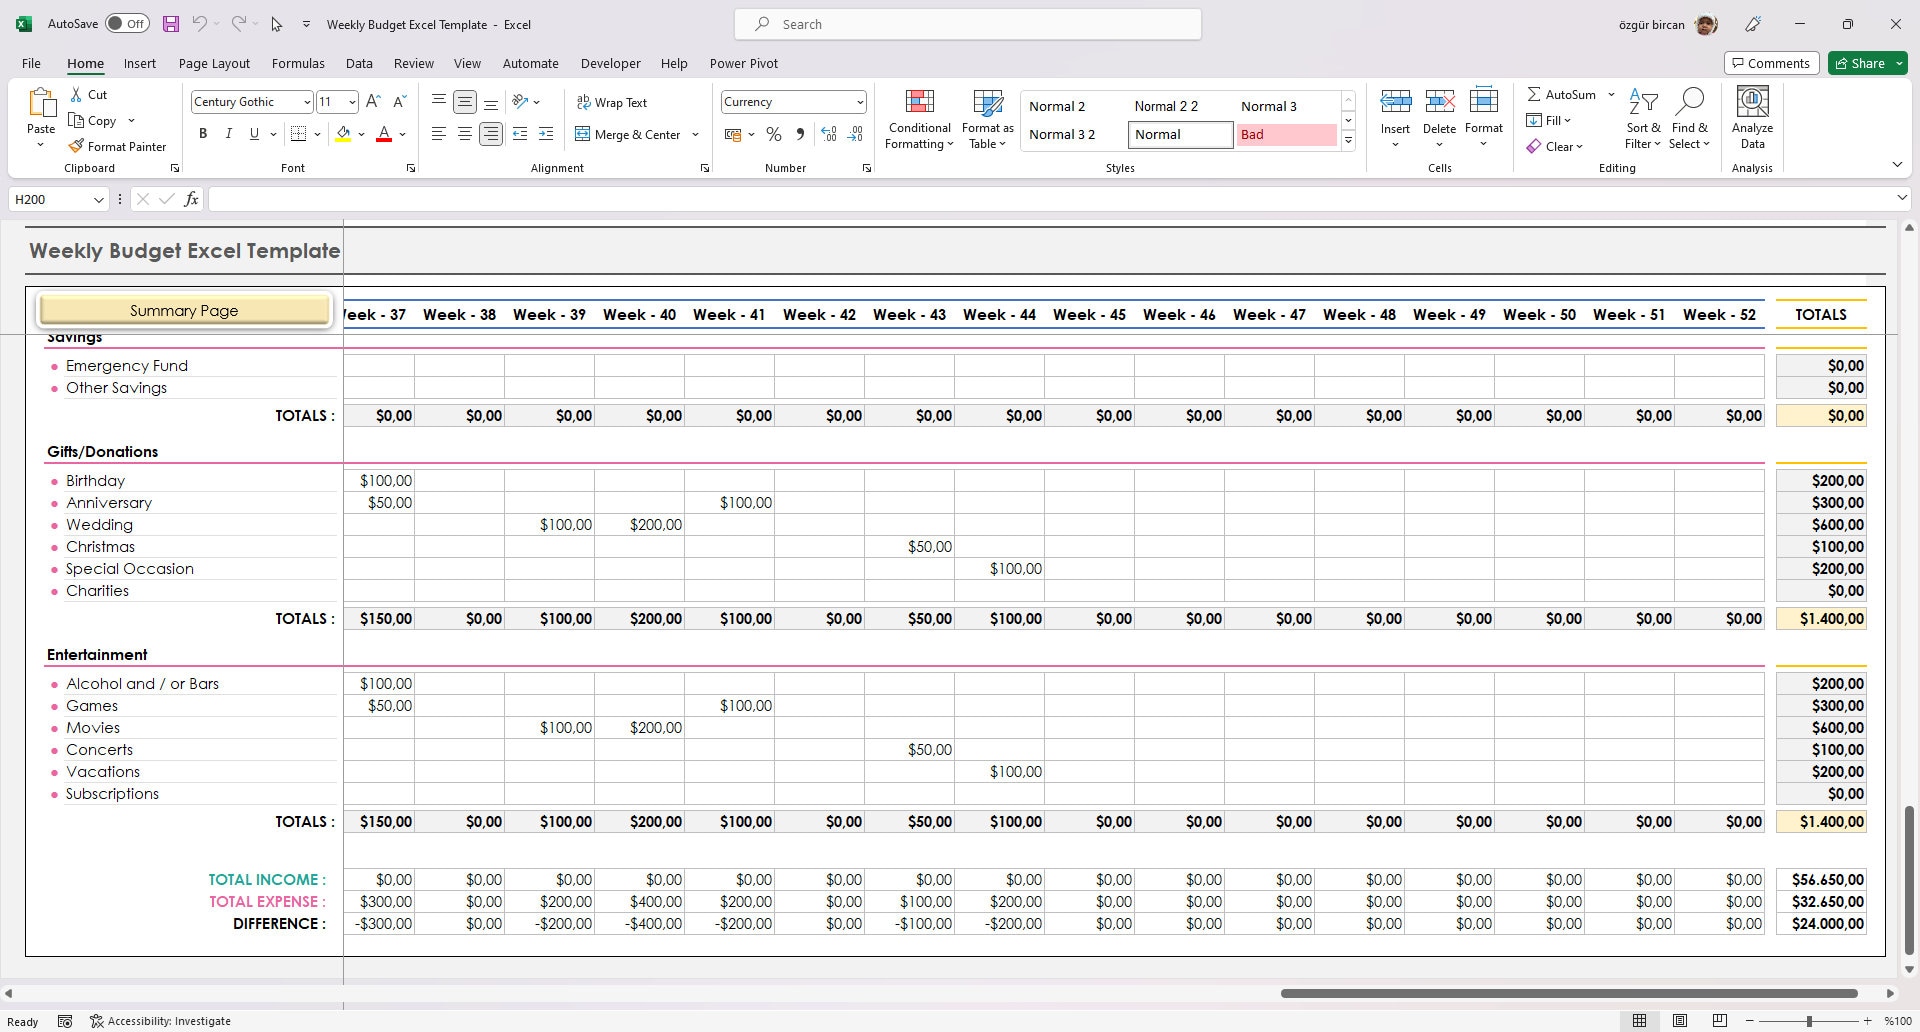Toggle underline formatting
This screenshot has width=1920, height=1032.
[x=254, y=133]
